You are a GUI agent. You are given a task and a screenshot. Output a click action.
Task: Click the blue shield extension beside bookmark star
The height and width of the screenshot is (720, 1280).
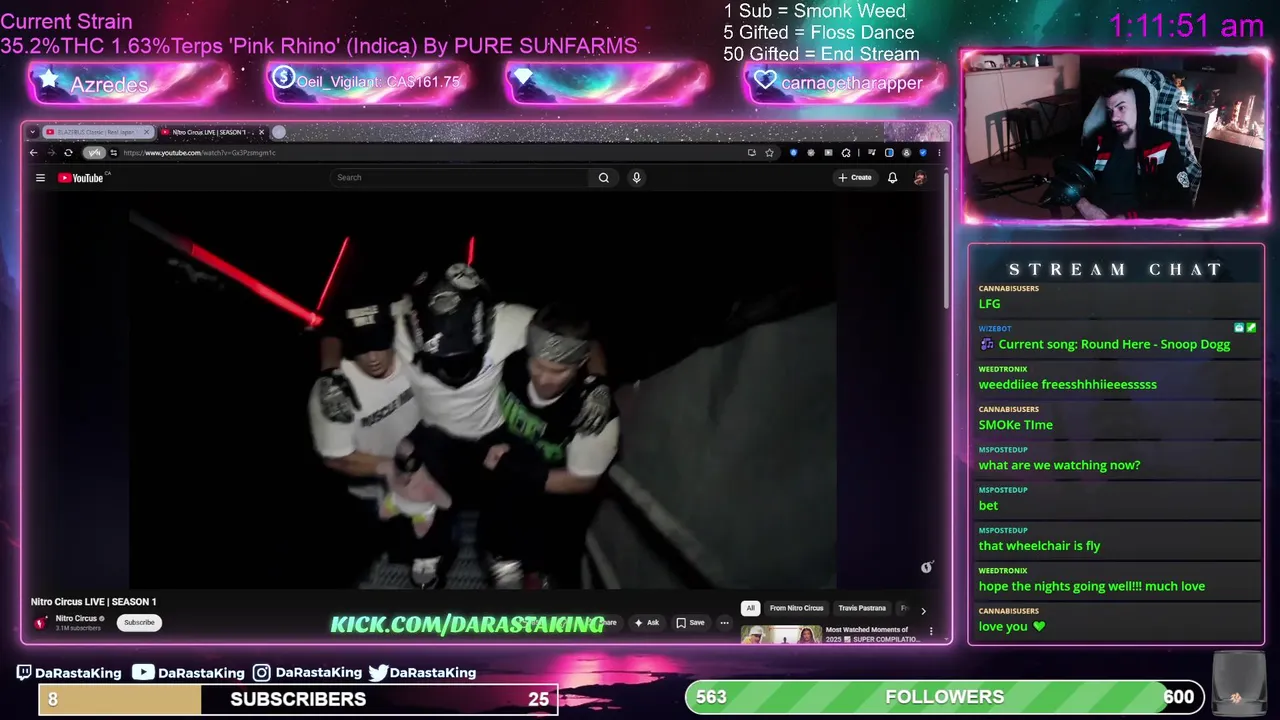click(793, 153)
